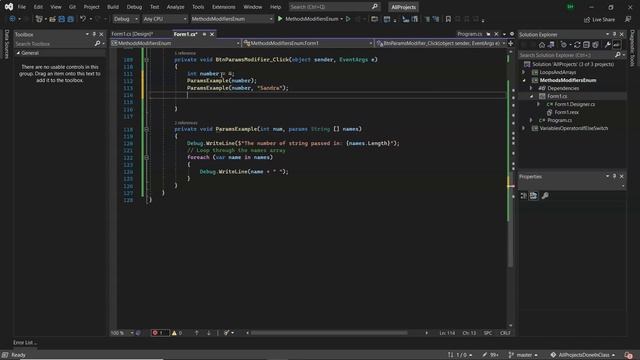Collapse ParamsExample method outline box
The width and height of the screenshot is (640, 360).
point(147,129)
